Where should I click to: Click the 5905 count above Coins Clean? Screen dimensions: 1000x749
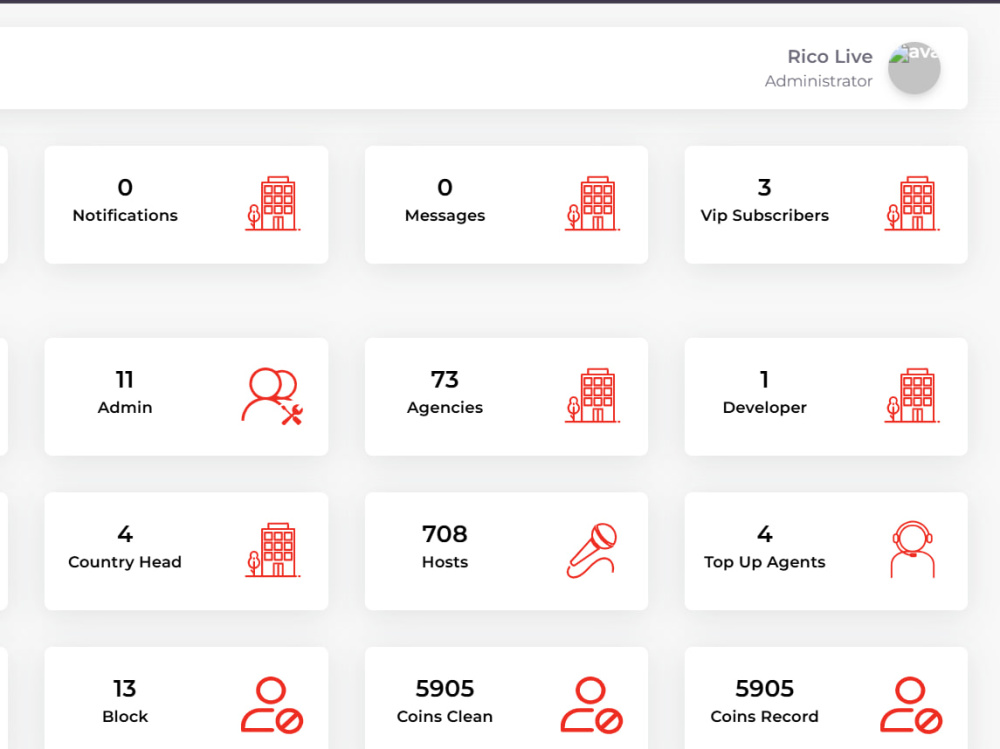[x=445, y=688]
